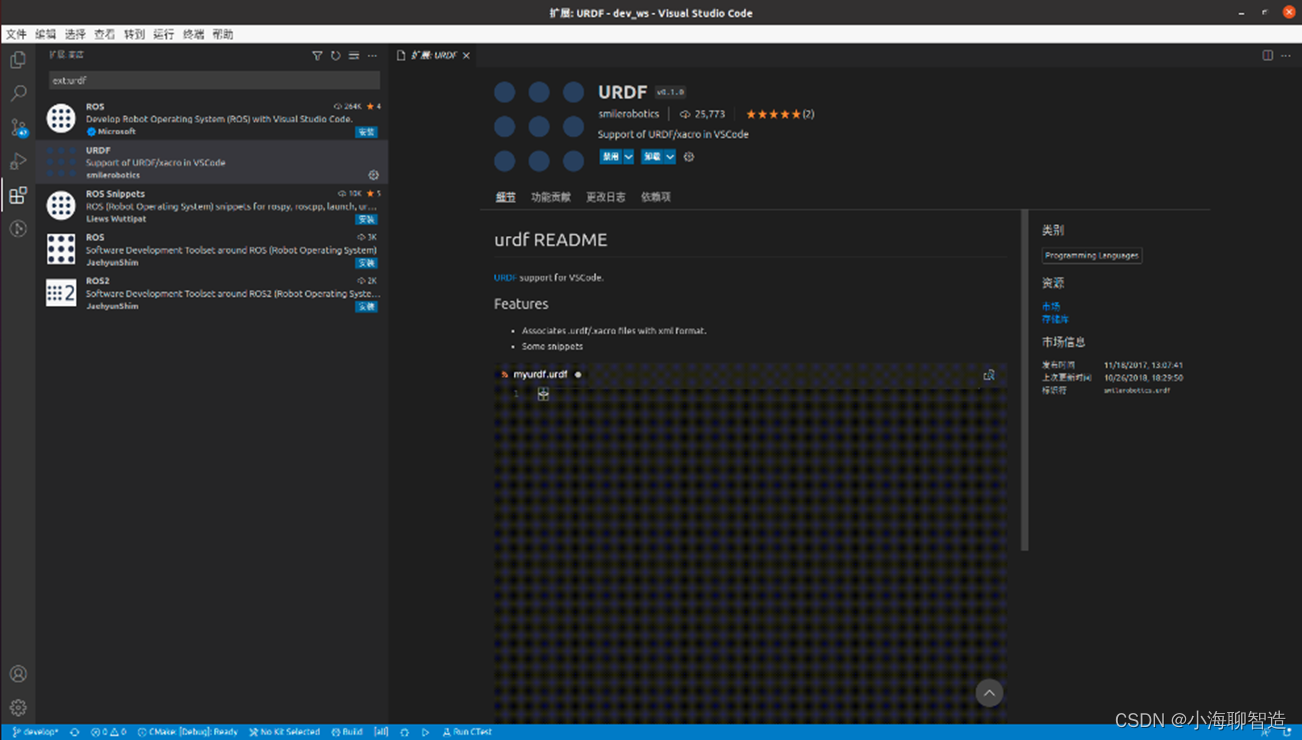Install the ROS2 extension
The width and height of the screenshot is (1302, 740).
(x=367, y=307)
